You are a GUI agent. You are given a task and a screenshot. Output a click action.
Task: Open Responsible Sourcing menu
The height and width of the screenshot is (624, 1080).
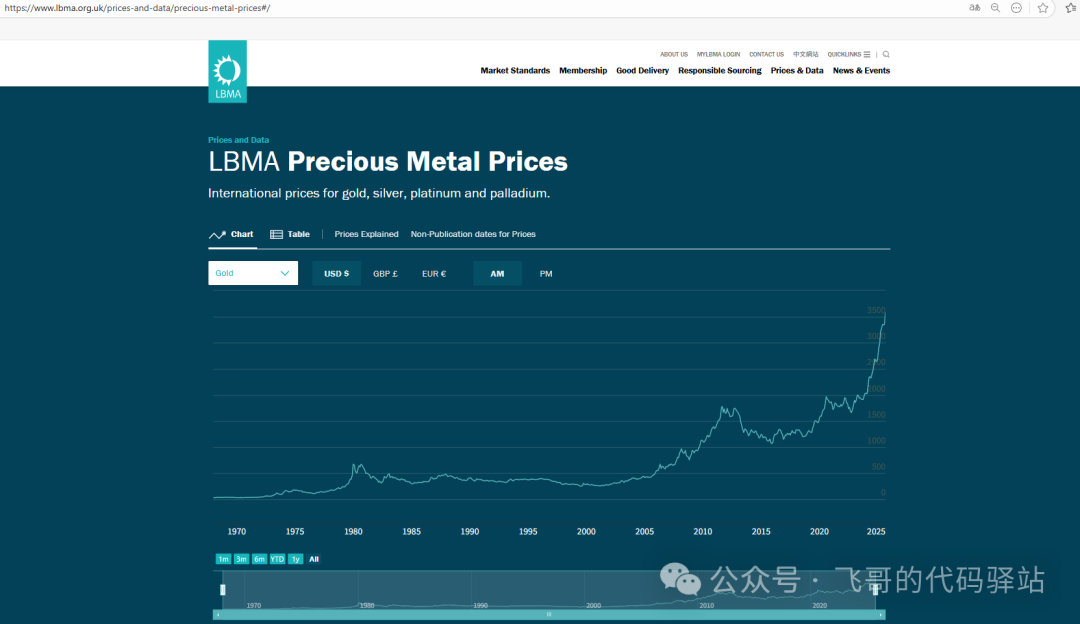[720, 70]
